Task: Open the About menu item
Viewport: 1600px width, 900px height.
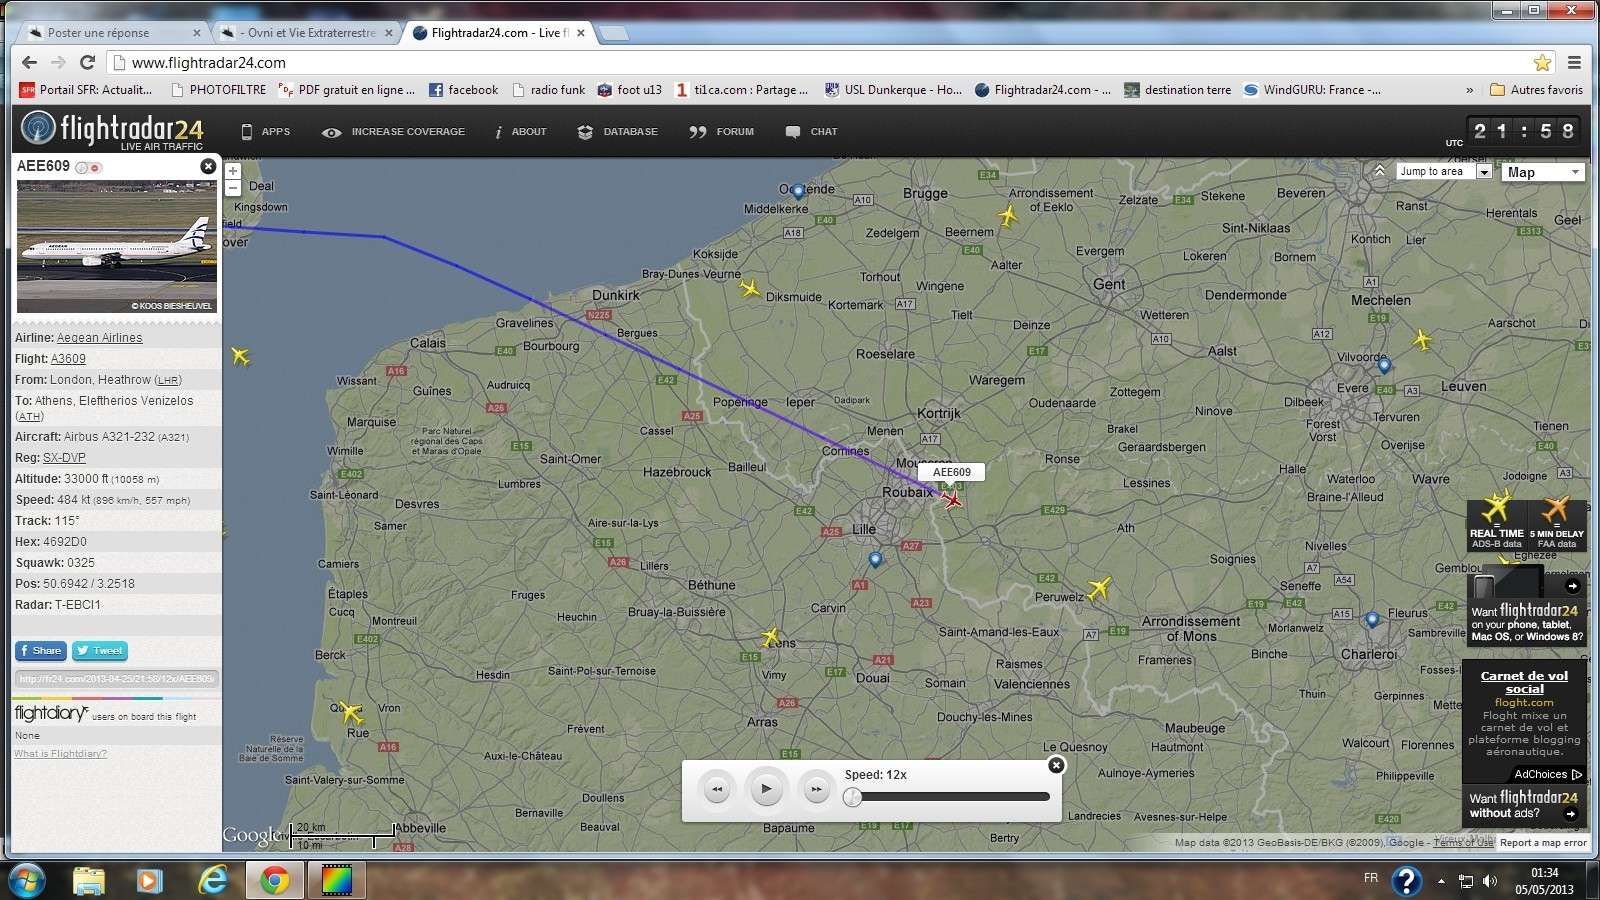Action: [521, 132]
